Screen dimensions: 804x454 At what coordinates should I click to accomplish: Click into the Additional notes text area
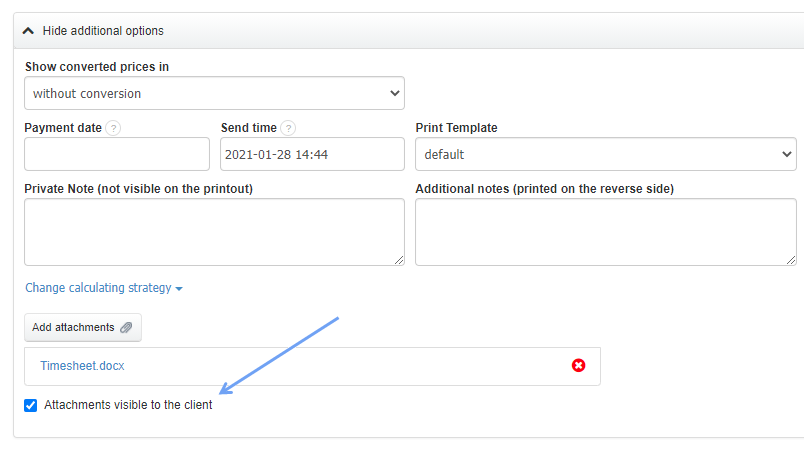pyautogui.click(x=605, y=232)
